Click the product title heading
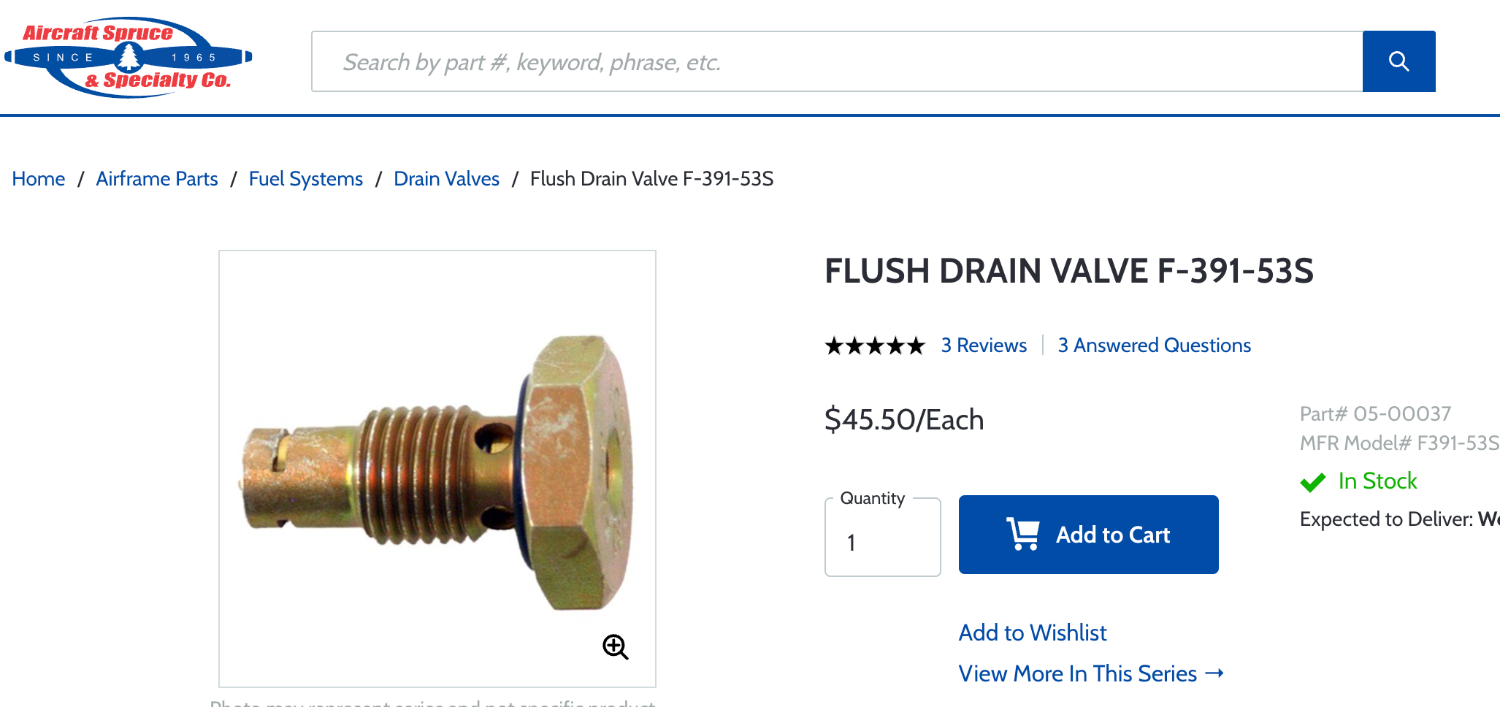Screen dimensions: 1500x707 tap(1069, 271)
